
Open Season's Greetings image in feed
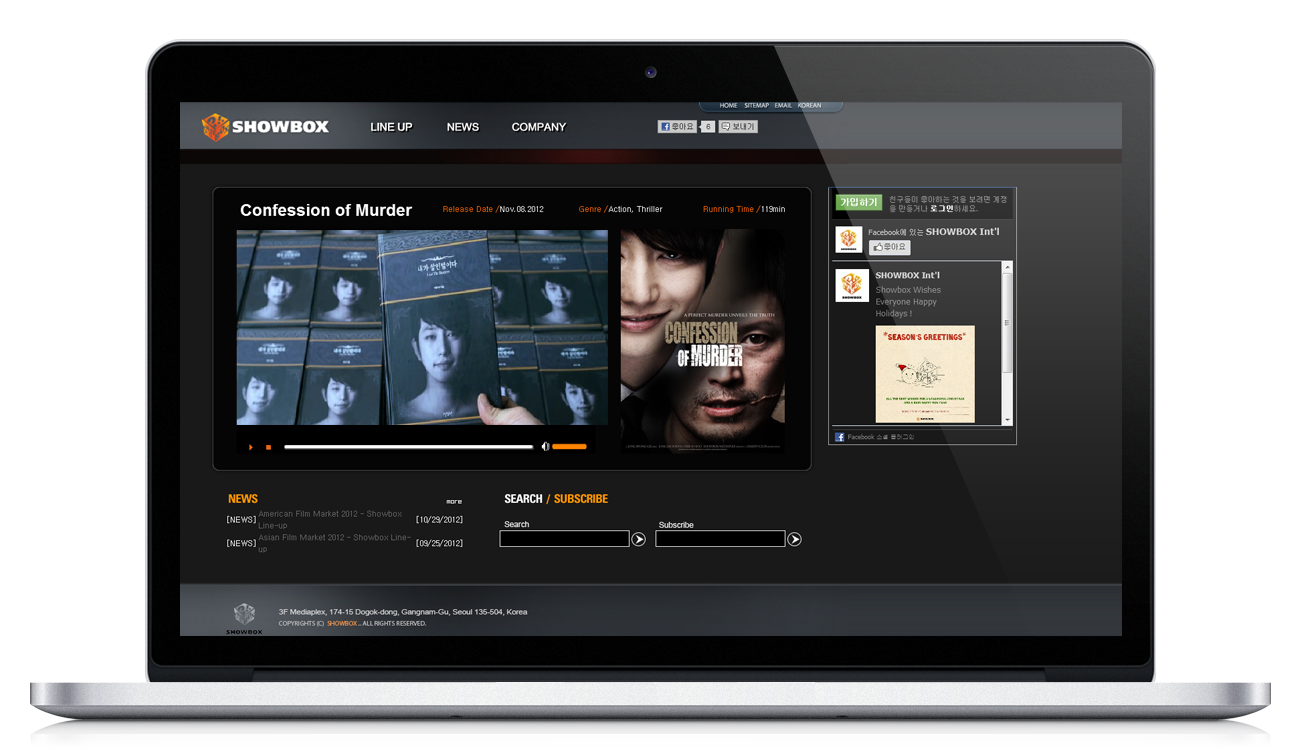click(925, 374)
